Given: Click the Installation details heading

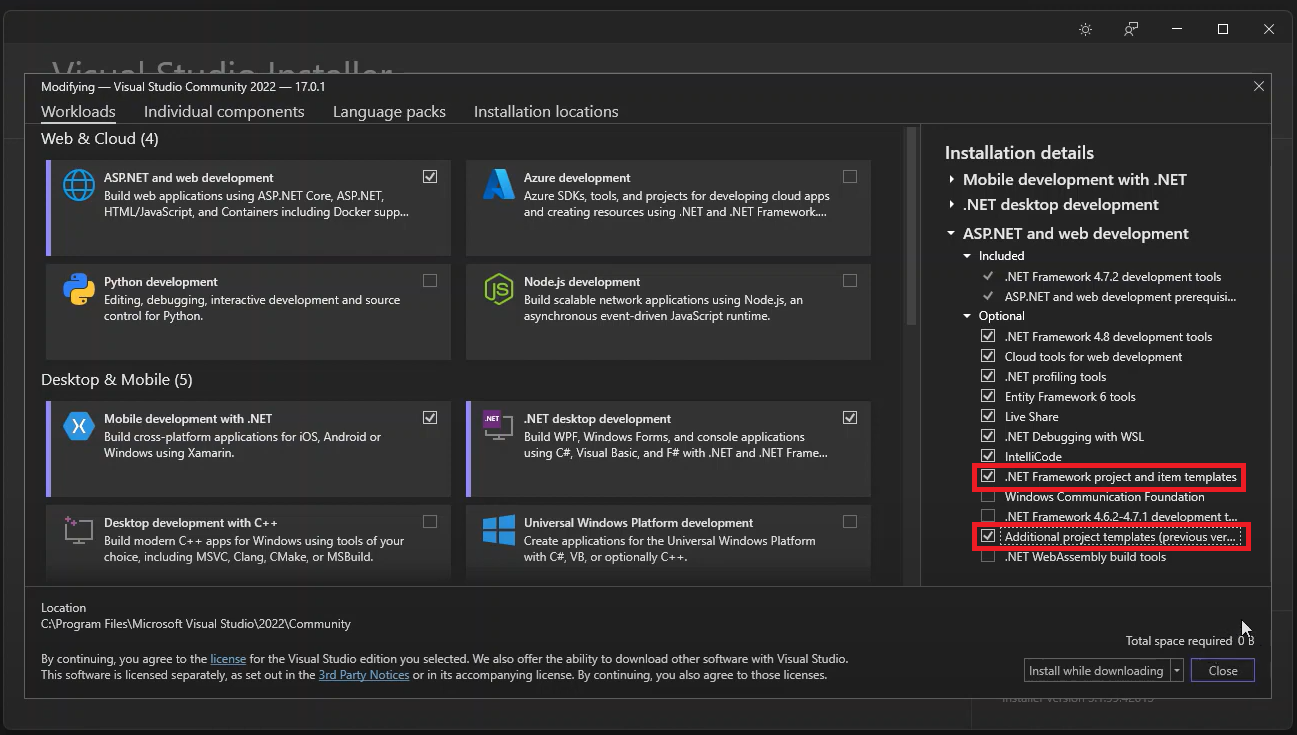Looking at the screenshot, I should click(x=1019, y=153).
